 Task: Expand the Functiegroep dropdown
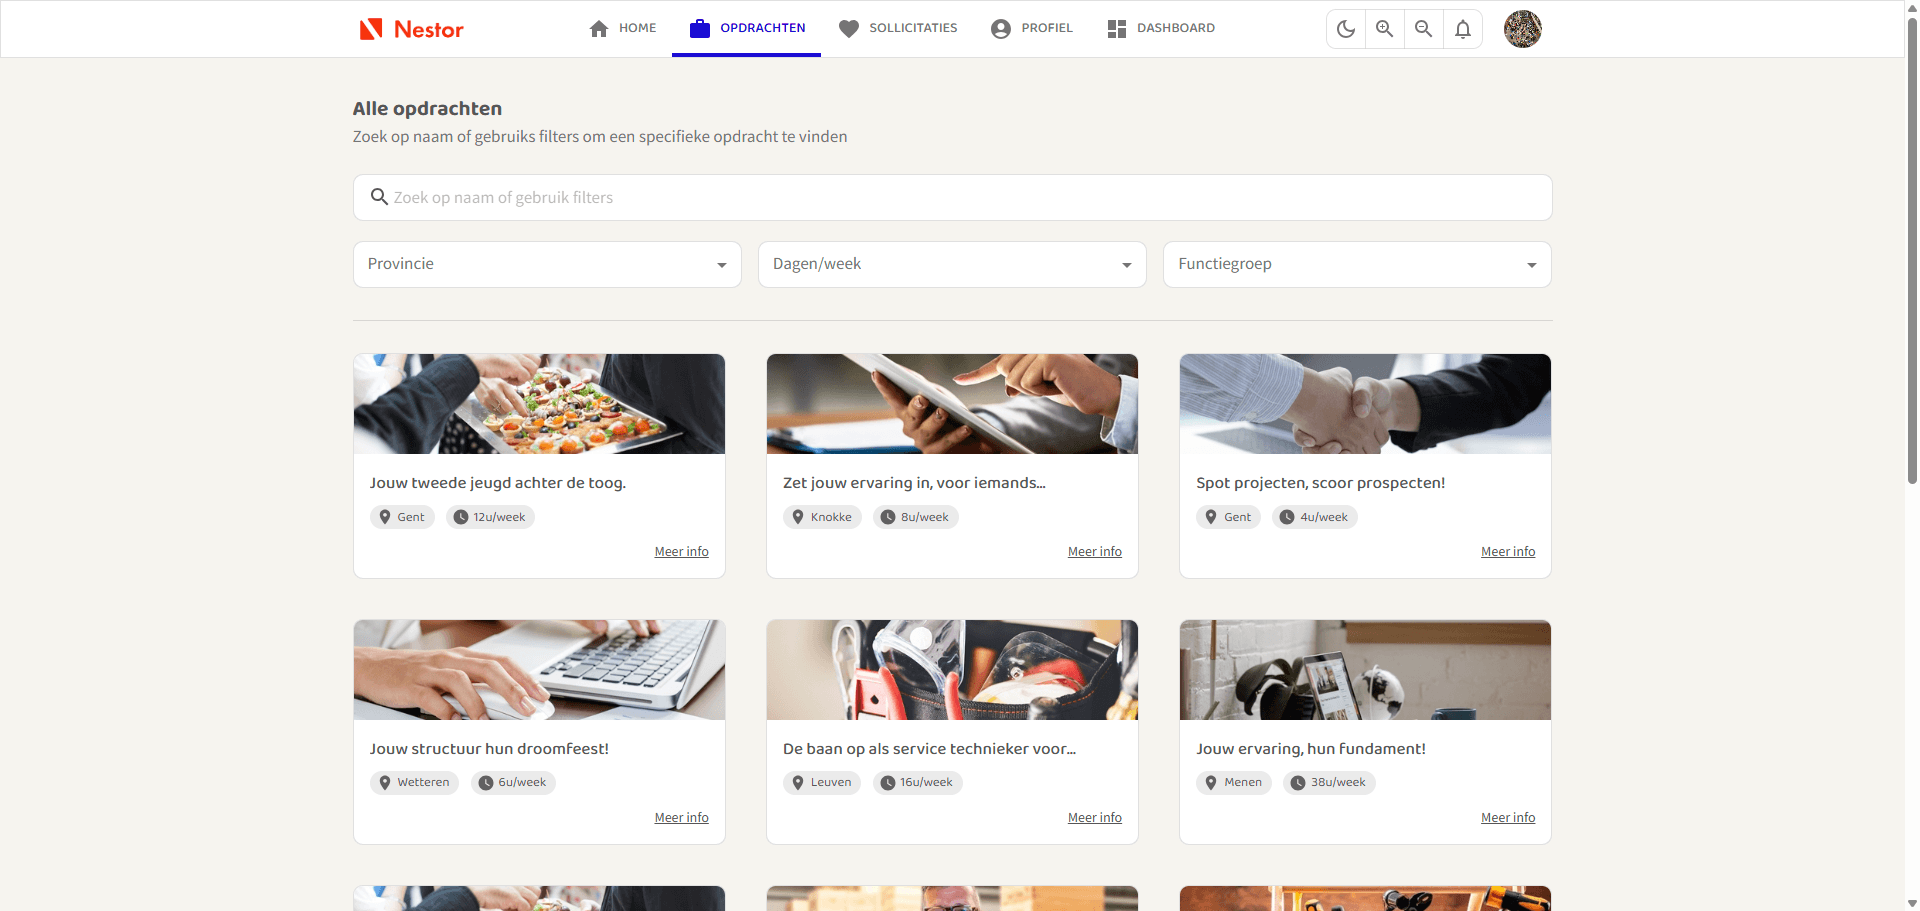(x=1357, y=264)
